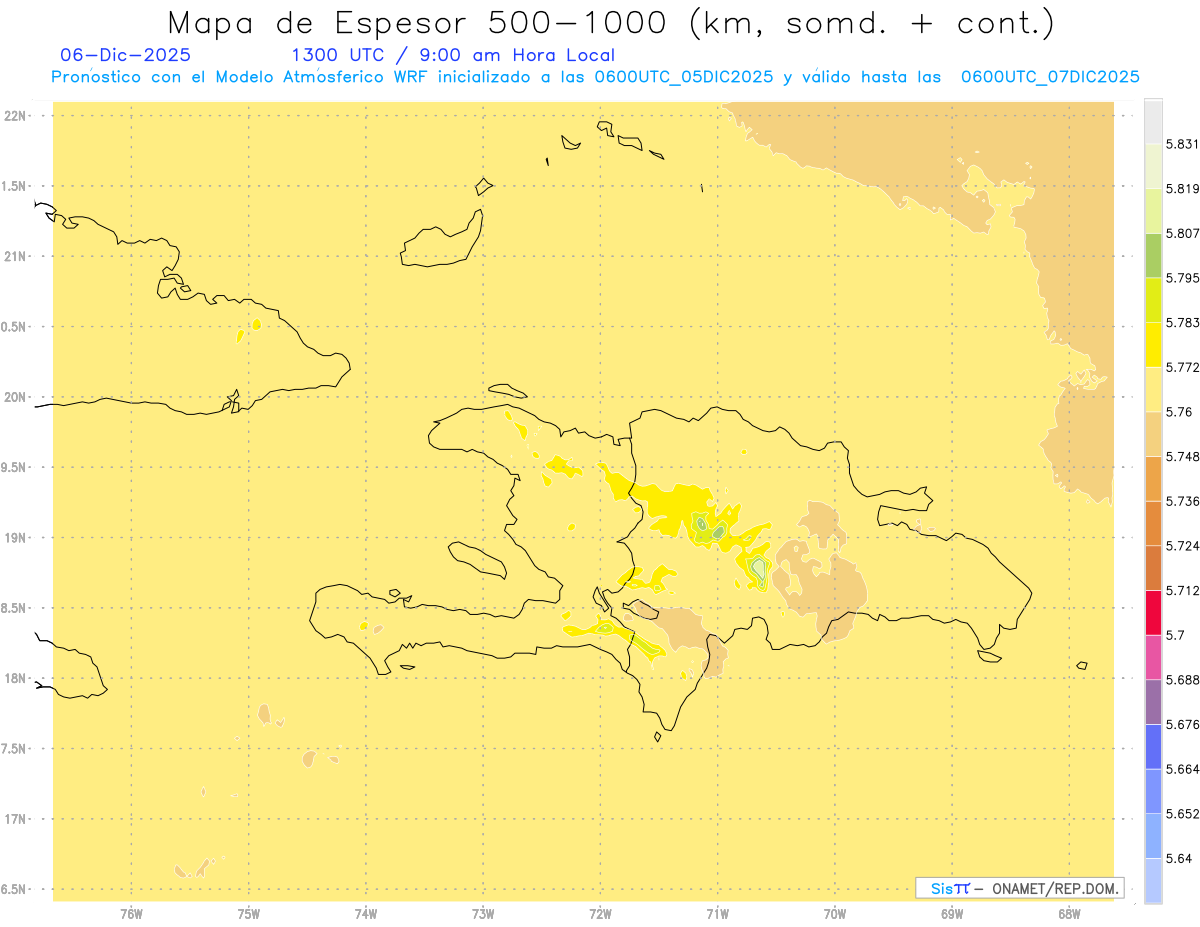Click the longitude label '68W'

tap(1069, 914)
